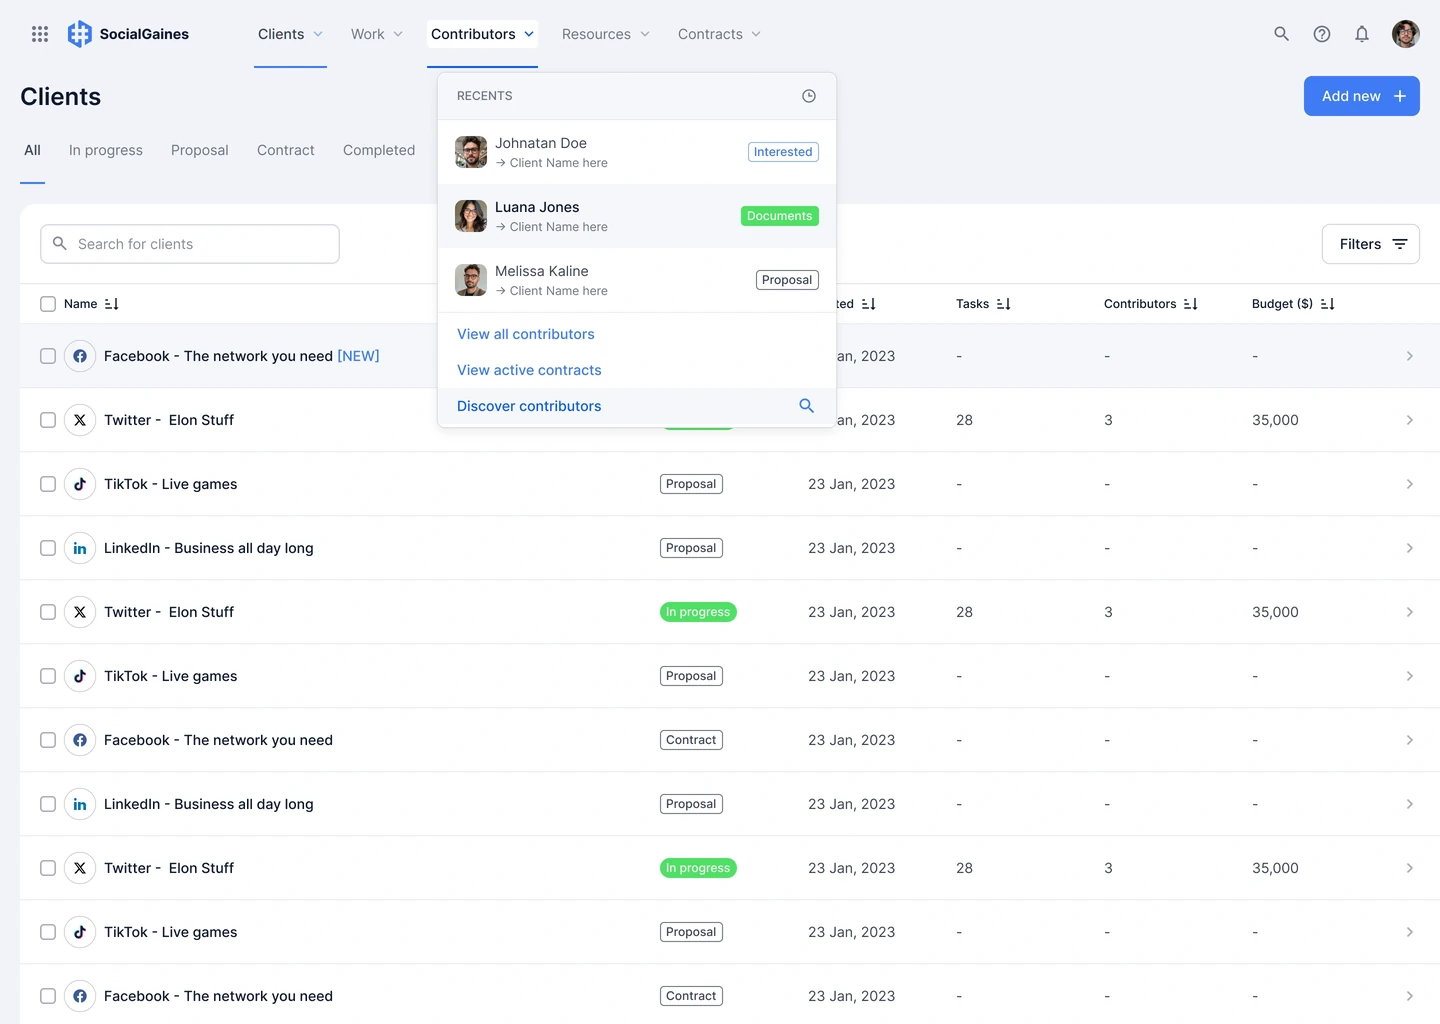This screenshot has height=1024, width=1440.
Task: Click the magnifier icon beside Discover contributors
Action: pos(807,406)
